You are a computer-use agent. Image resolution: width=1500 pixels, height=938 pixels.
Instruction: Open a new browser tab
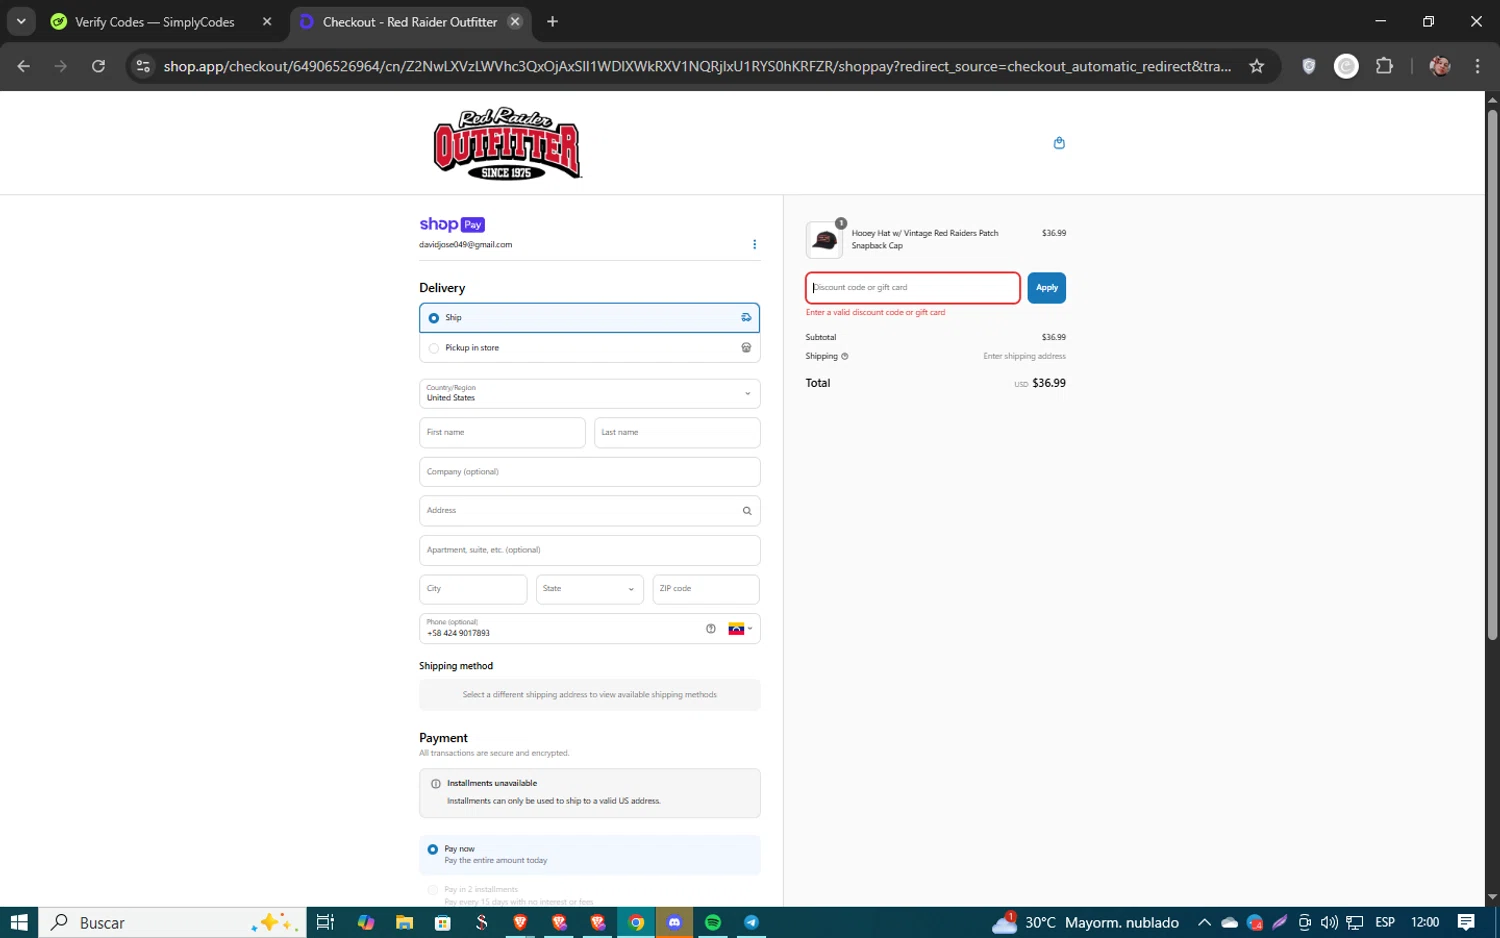click(552, 21)
